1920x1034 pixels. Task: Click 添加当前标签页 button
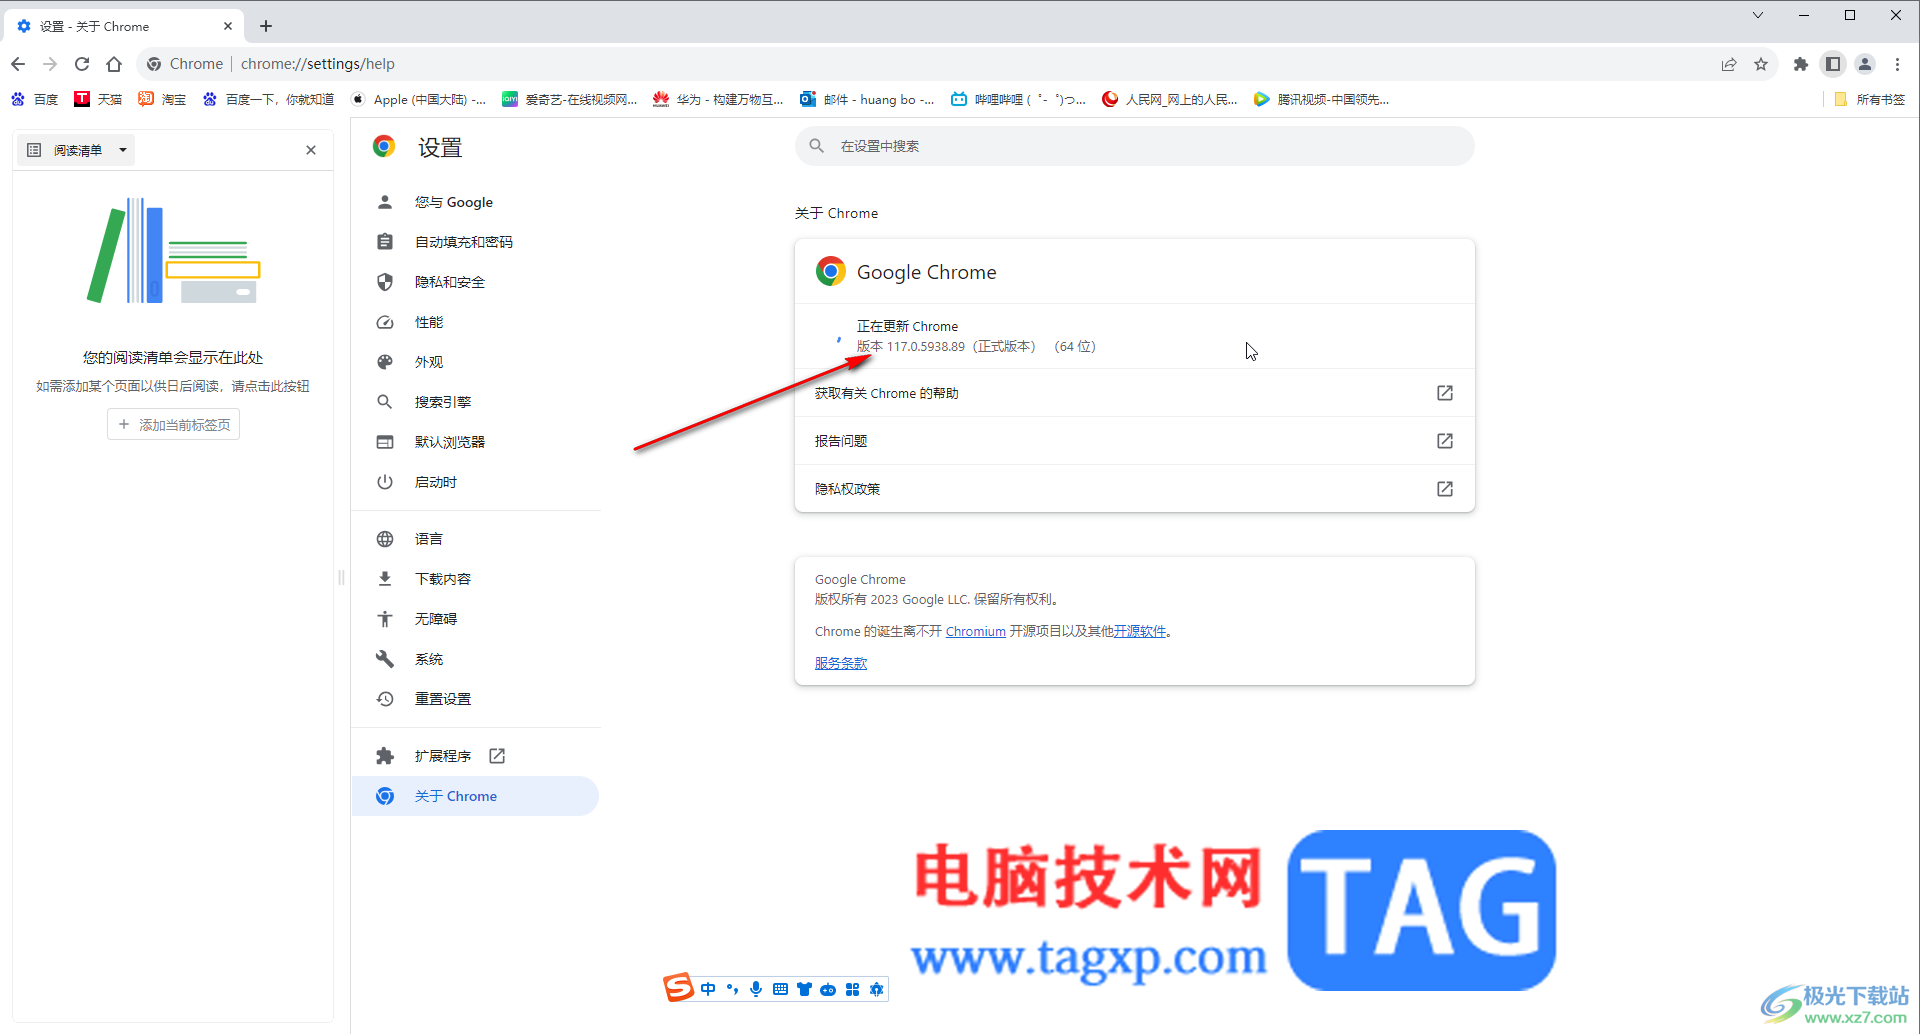(174, 425)
